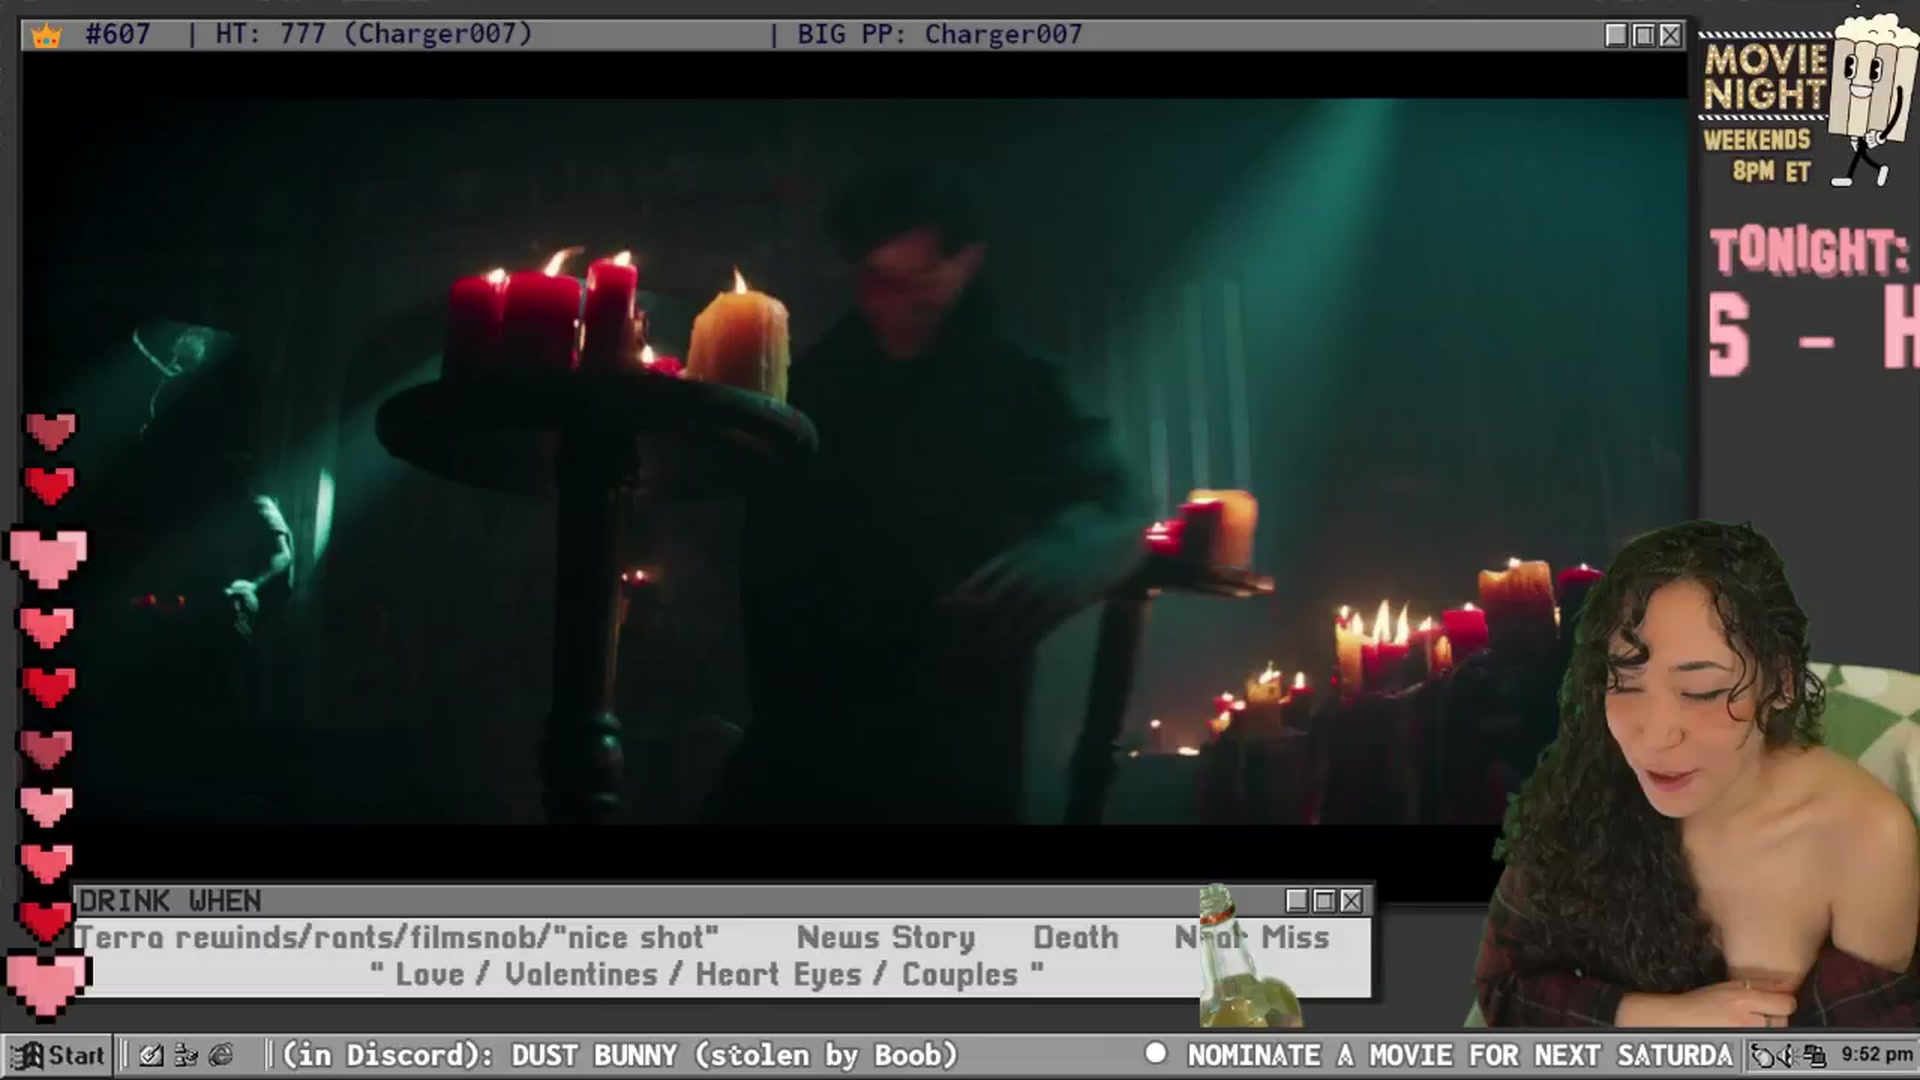
Task: Click the network tree quick launch icon
Action: click(186, 1055)
